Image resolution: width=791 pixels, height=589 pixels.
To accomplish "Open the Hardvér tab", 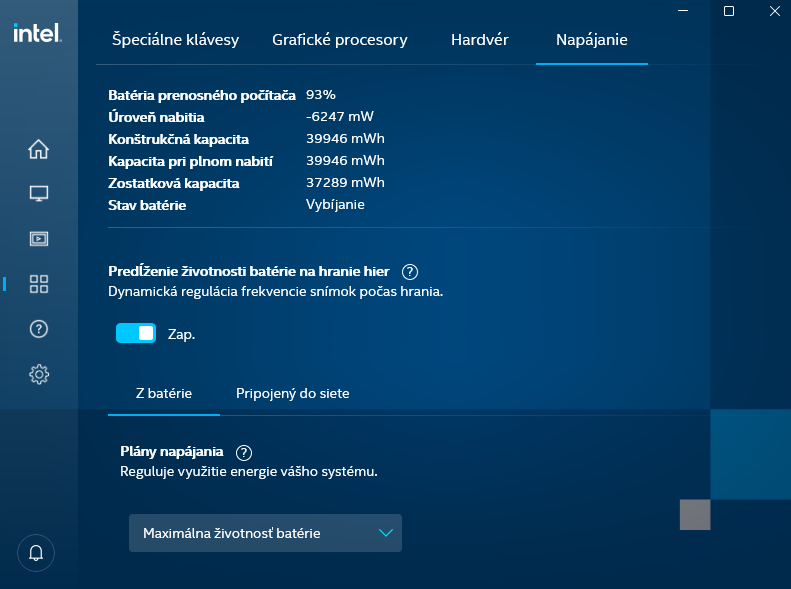I will pyautogui.click(x=480, y=40).
